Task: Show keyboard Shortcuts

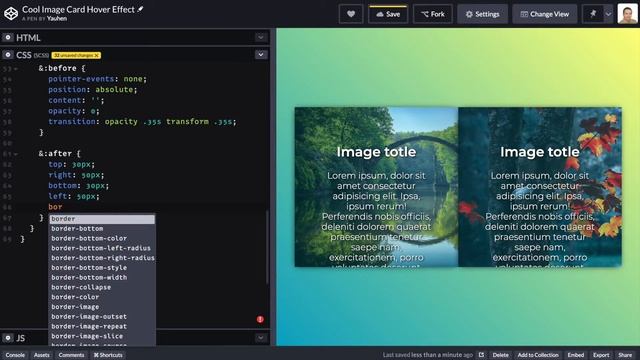Action: point(108,355)
